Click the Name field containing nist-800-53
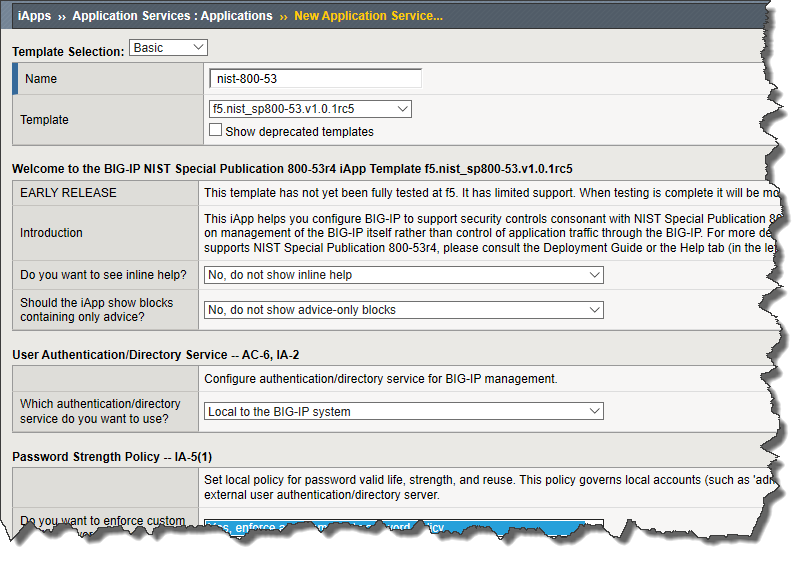The image size is (806, 562). point(316,79)
